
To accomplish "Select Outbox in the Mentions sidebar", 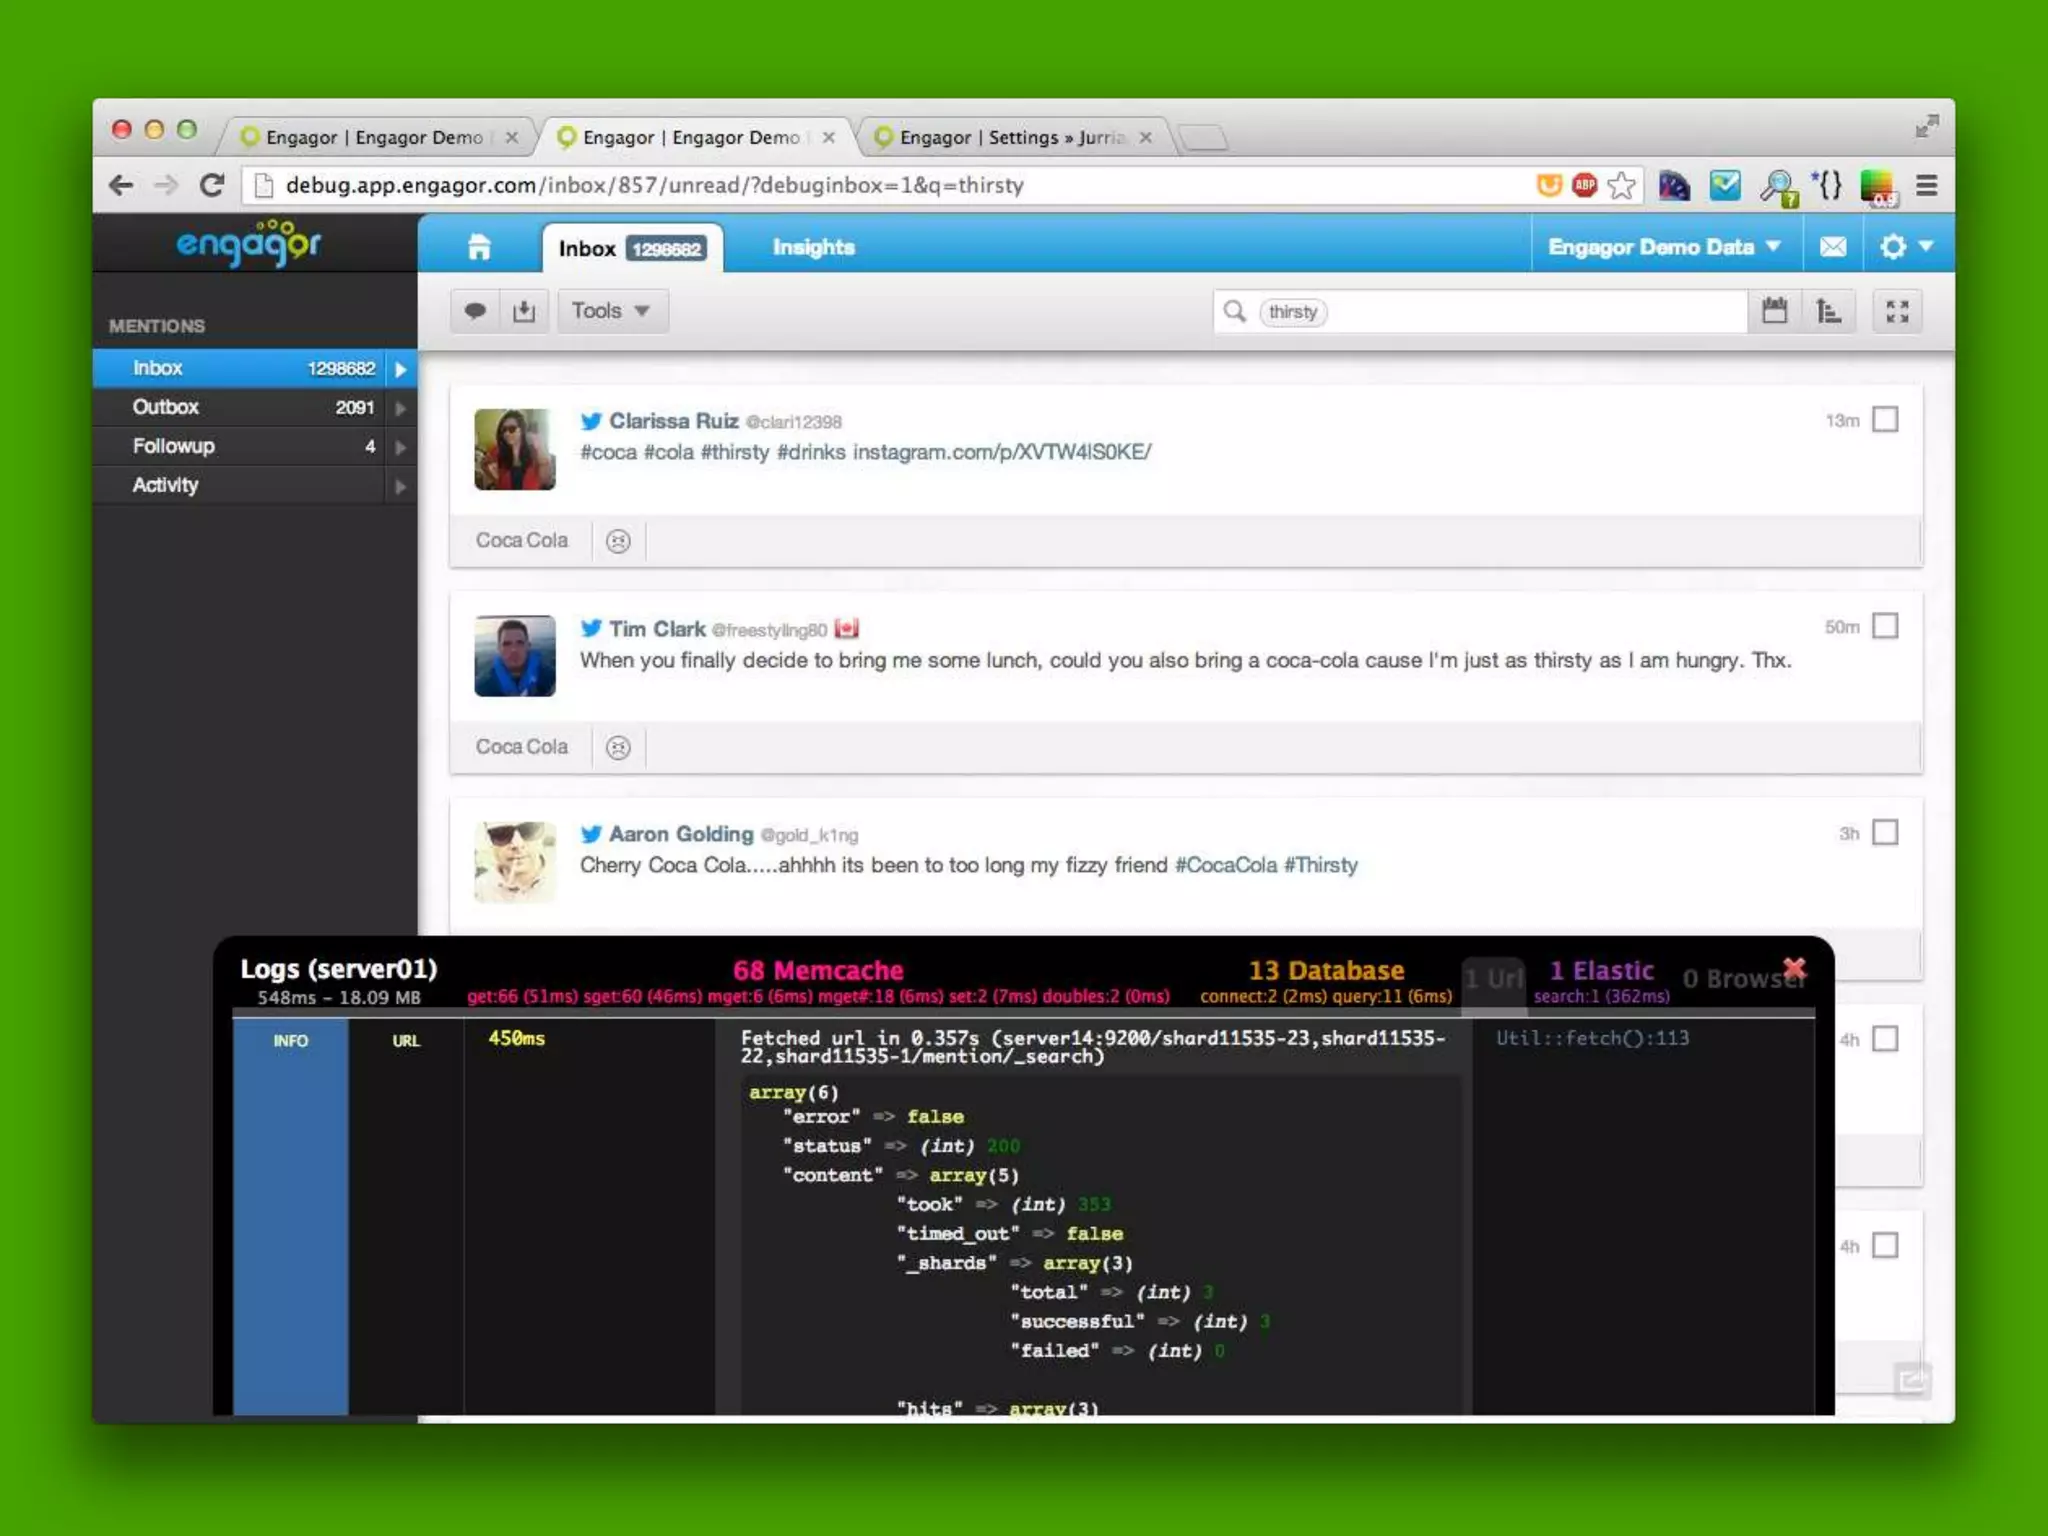I will (x=166, y=407).
